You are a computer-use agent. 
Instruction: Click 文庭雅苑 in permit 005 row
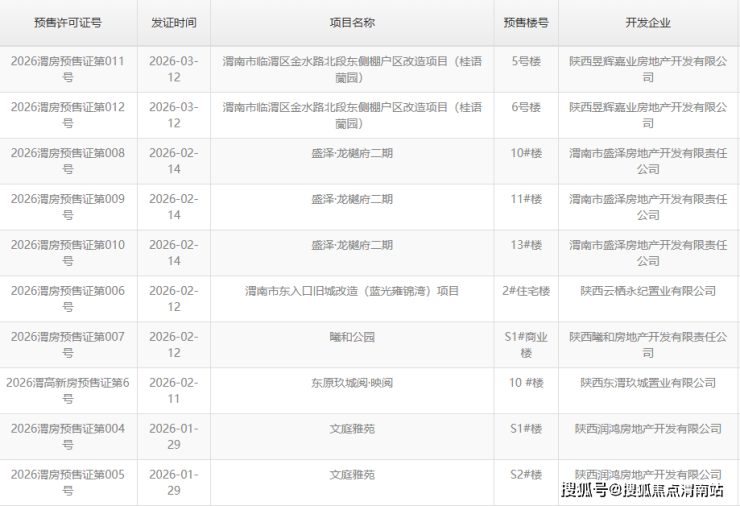tap(352, 474)
